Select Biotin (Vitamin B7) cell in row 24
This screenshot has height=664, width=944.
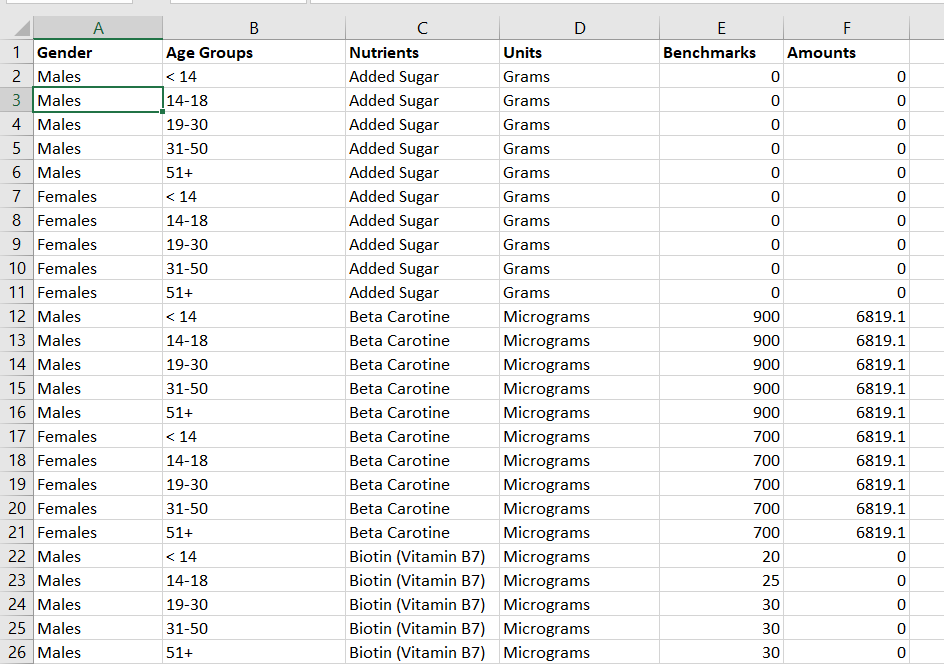[x=422, y=604]
